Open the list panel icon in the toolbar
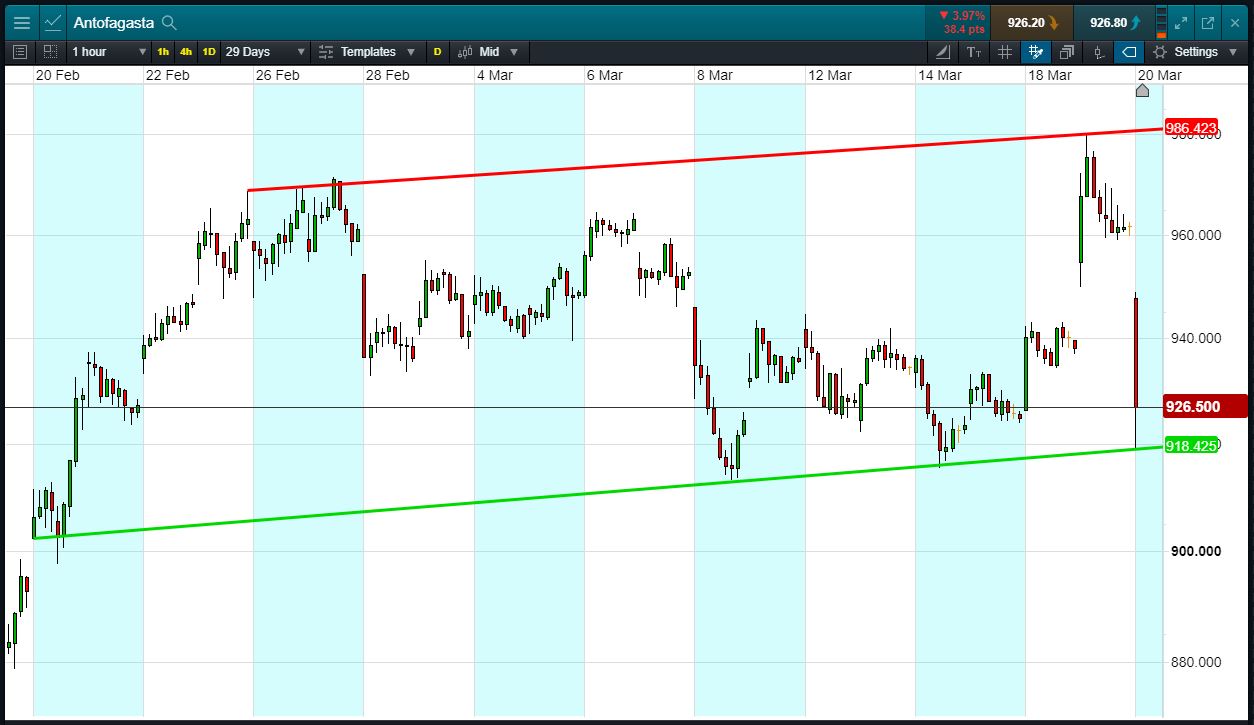This screenshot has width=1254, height=725. (21, 51)
